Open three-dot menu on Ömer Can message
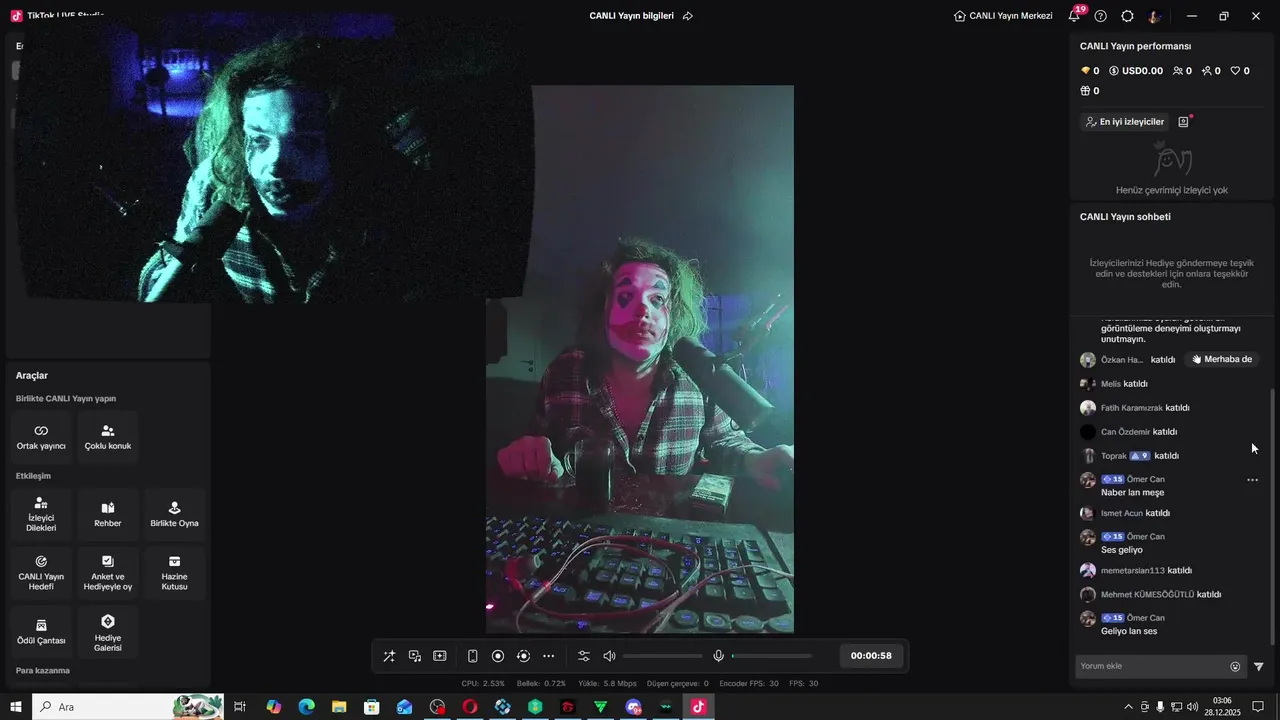The height and width of the screenshot is (720, 1280). click(x=1252, y=480)
